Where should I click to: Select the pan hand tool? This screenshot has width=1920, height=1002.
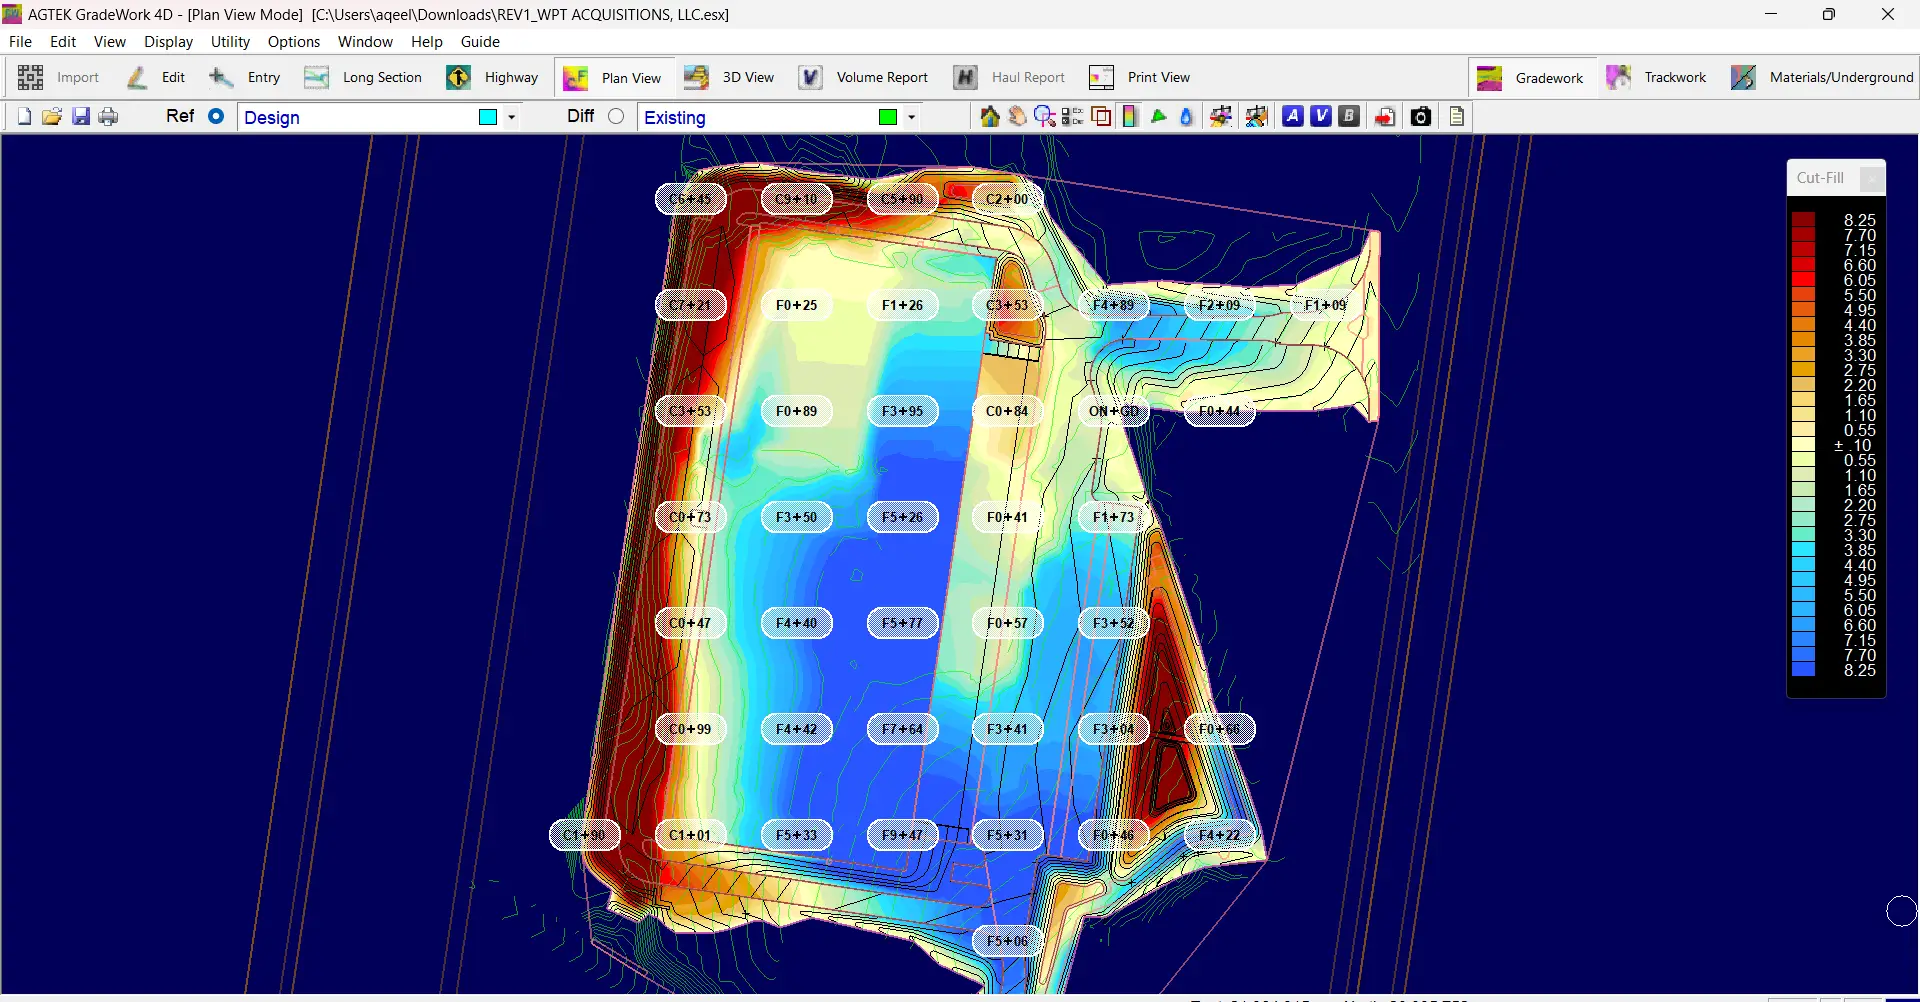pyautogui.click(x=1017, y=117)
